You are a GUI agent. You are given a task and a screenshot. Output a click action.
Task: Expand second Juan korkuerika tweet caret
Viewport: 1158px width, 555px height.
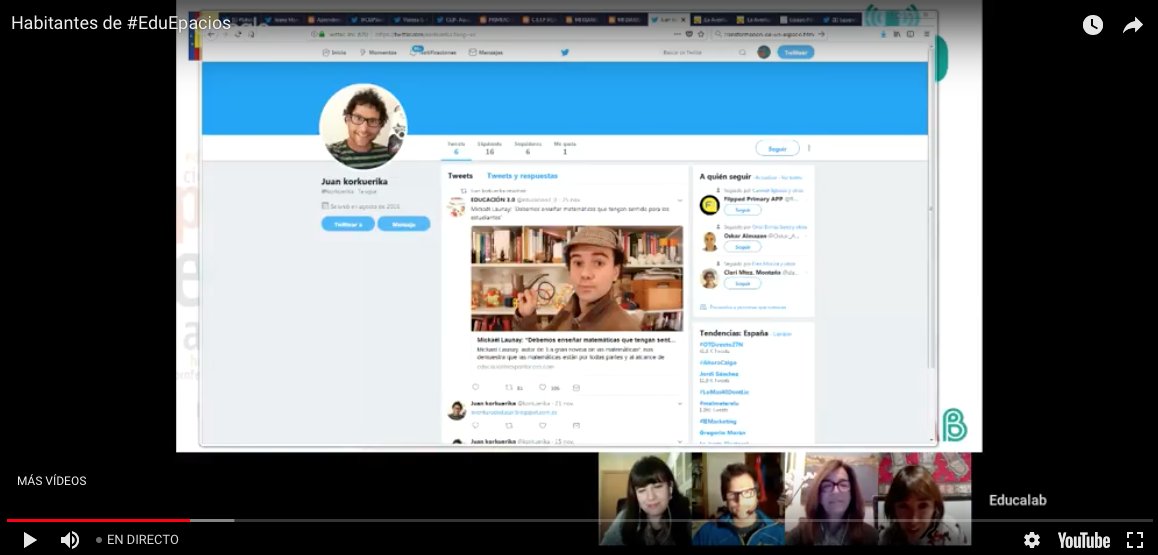click(680, 404)
